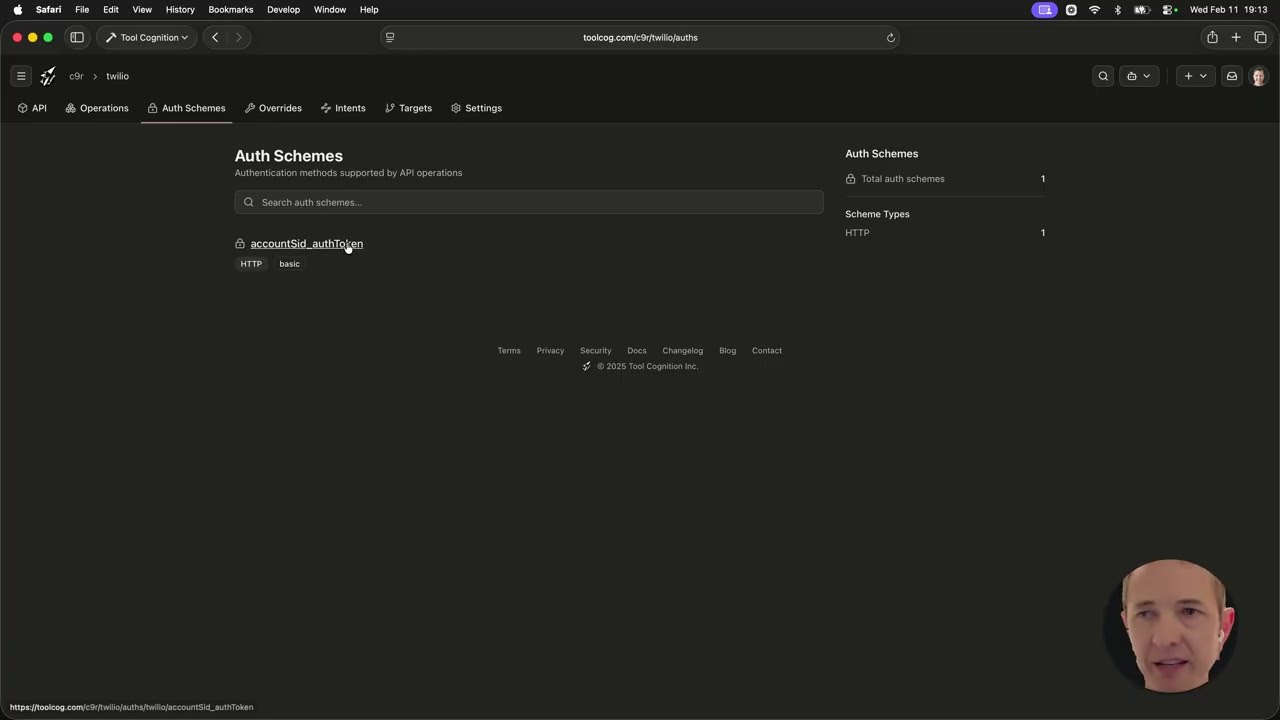Switch to the Targets tab
The width and height of the screenshot is (1280, 720).
coord(408,108)
